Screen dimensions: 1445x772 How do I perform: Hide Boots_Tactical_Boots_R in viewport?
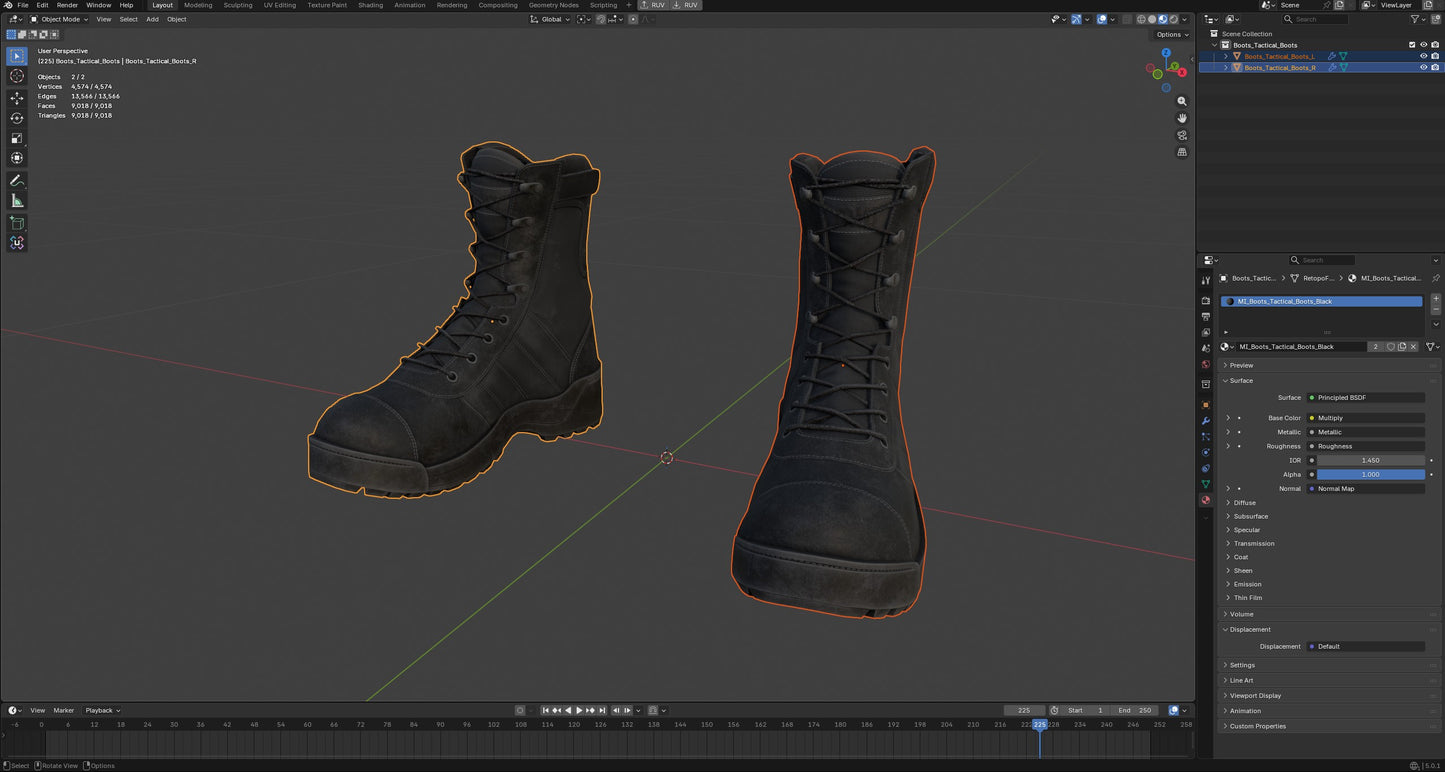(x=1423, y=68)
